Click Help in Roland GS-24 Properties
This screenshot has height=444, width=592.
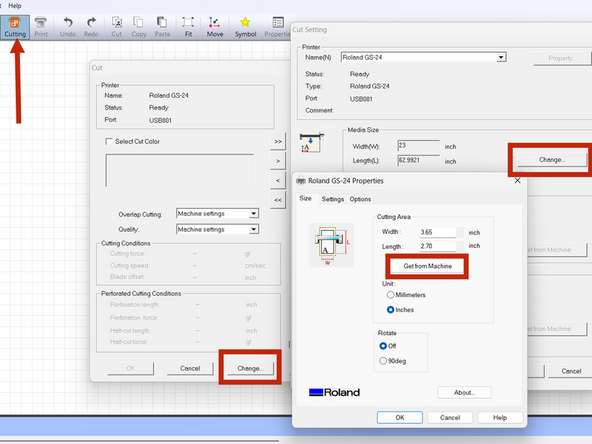point(500,418)
